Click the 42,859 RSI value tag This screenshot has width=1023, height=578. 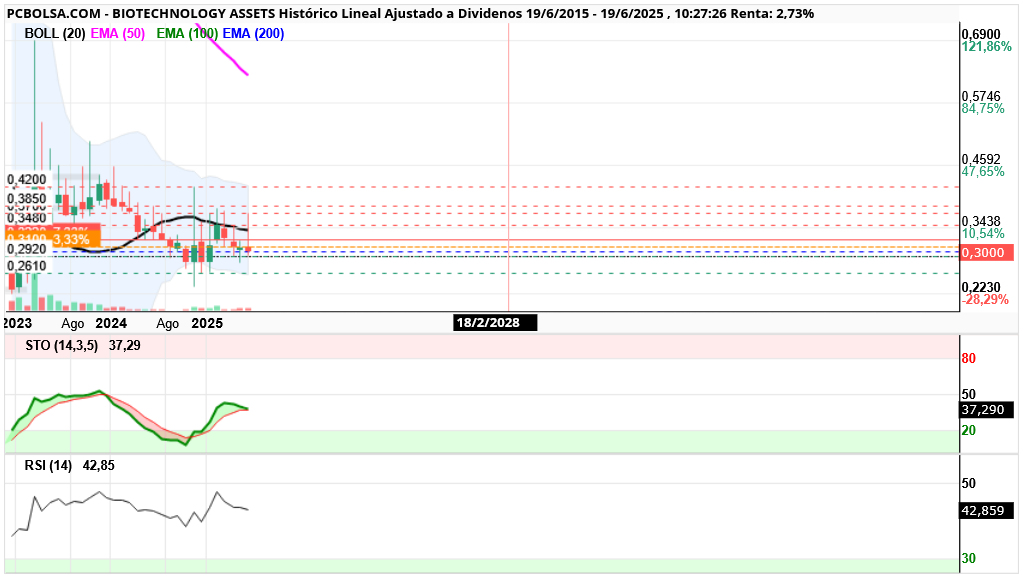987,511
